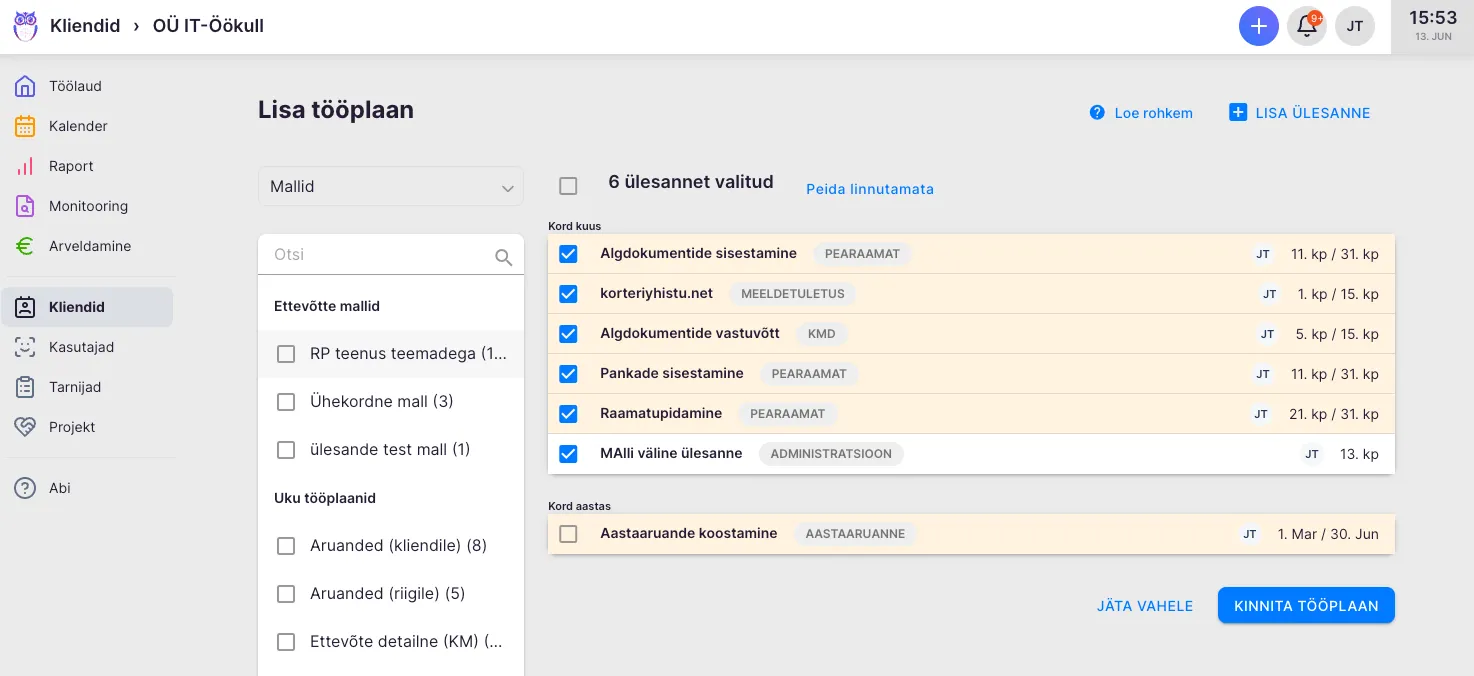Check the Aastaaruande koostamine checkbox
Viewport: 1474px width, 676px height.
(568, 534)
